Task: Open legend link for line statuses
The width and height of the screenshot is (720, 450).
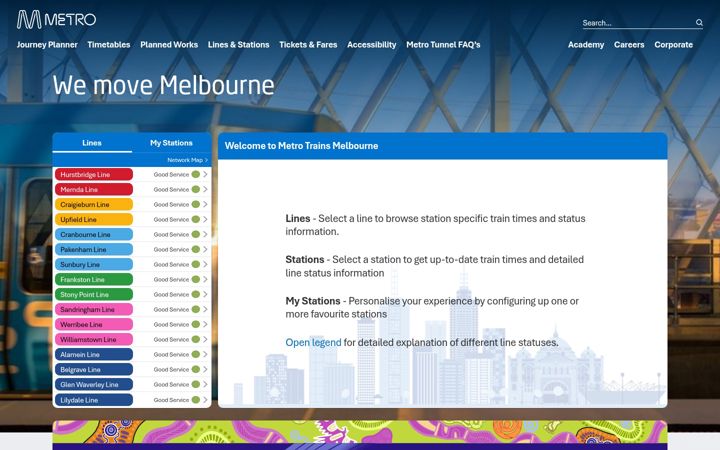Action: (313, 343)
